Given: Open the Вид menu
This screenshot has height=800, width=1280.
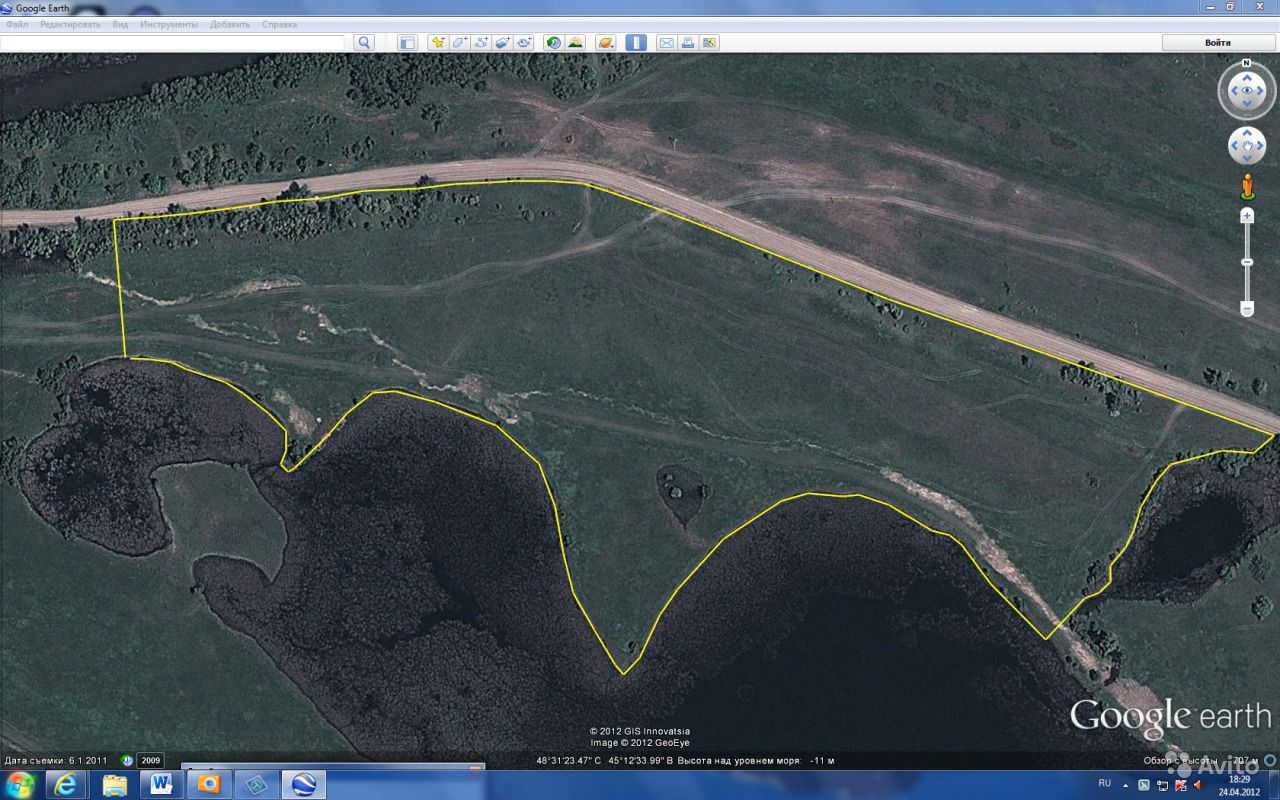Looking at the screenshot, I should pyautogui.click(x=120, y=24).
